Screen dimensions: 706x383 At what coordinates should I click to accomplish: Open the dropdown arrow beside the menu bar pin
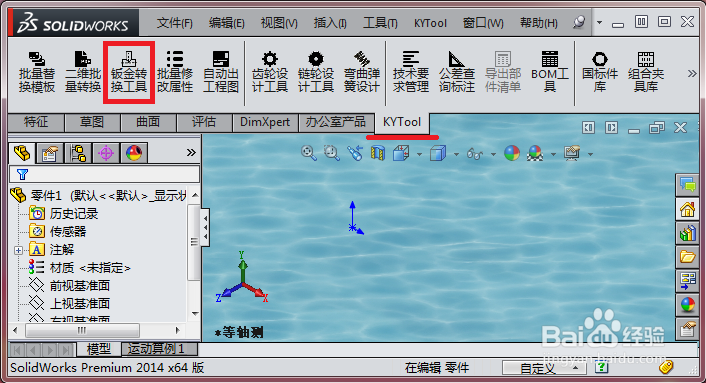tap(599, 22)
